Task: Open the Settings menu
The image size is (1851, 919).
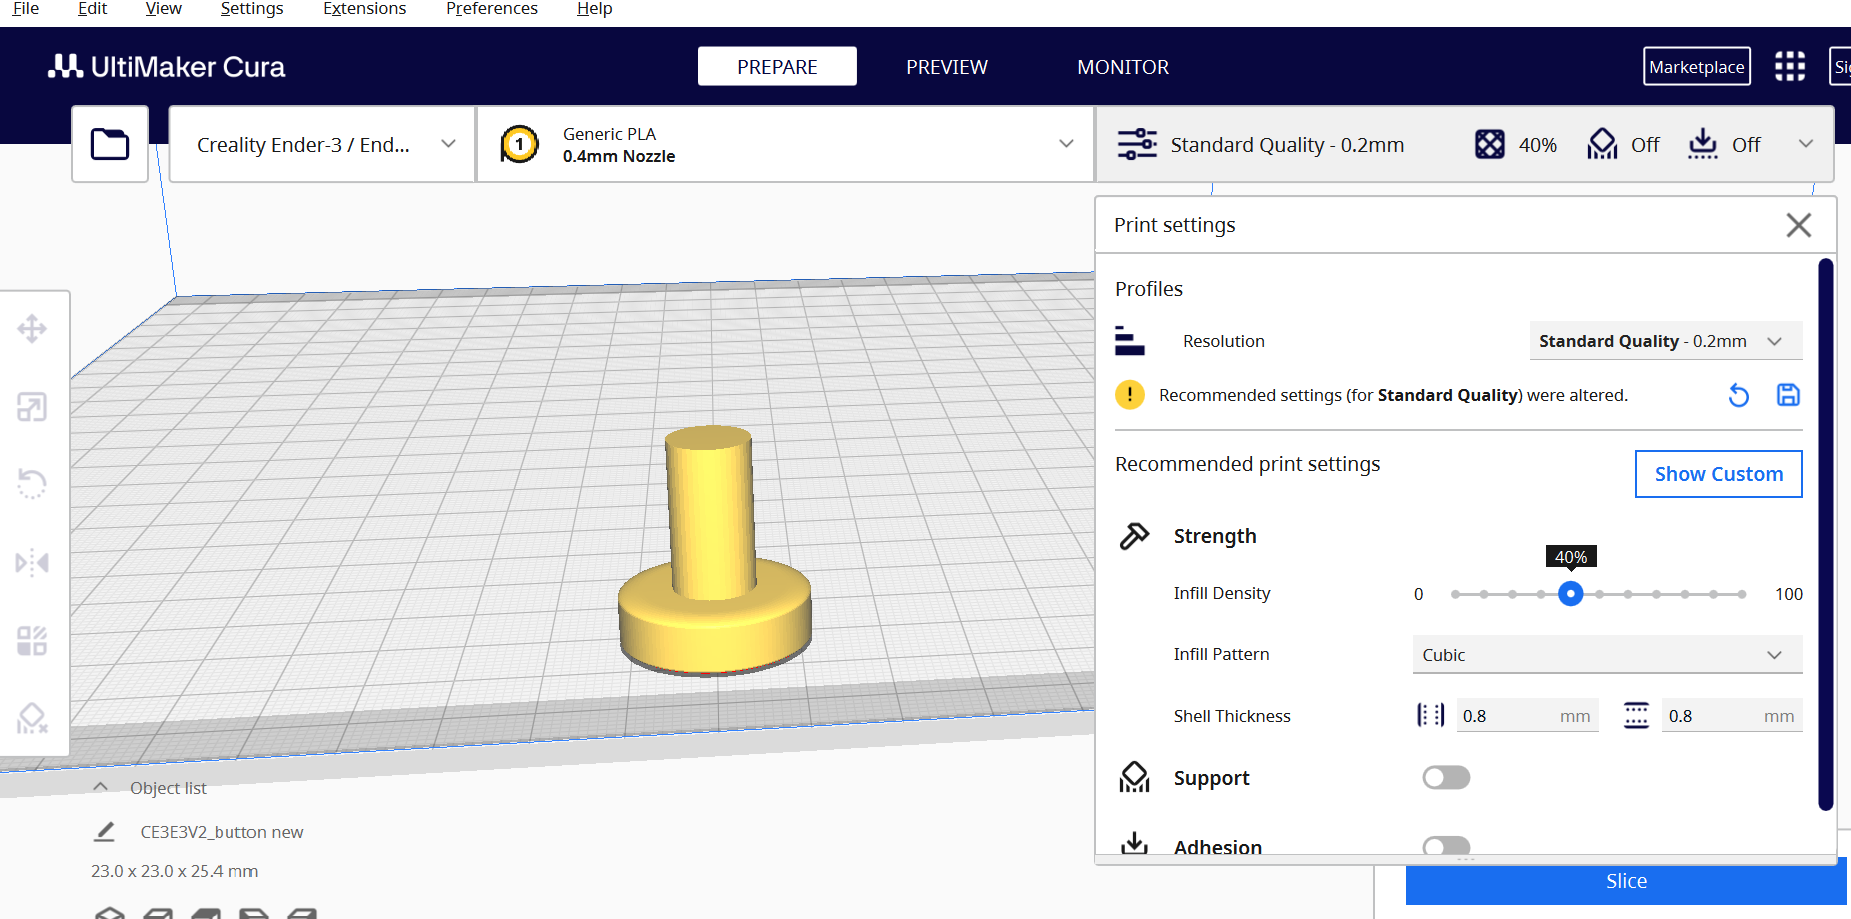Action: point(252,9)
